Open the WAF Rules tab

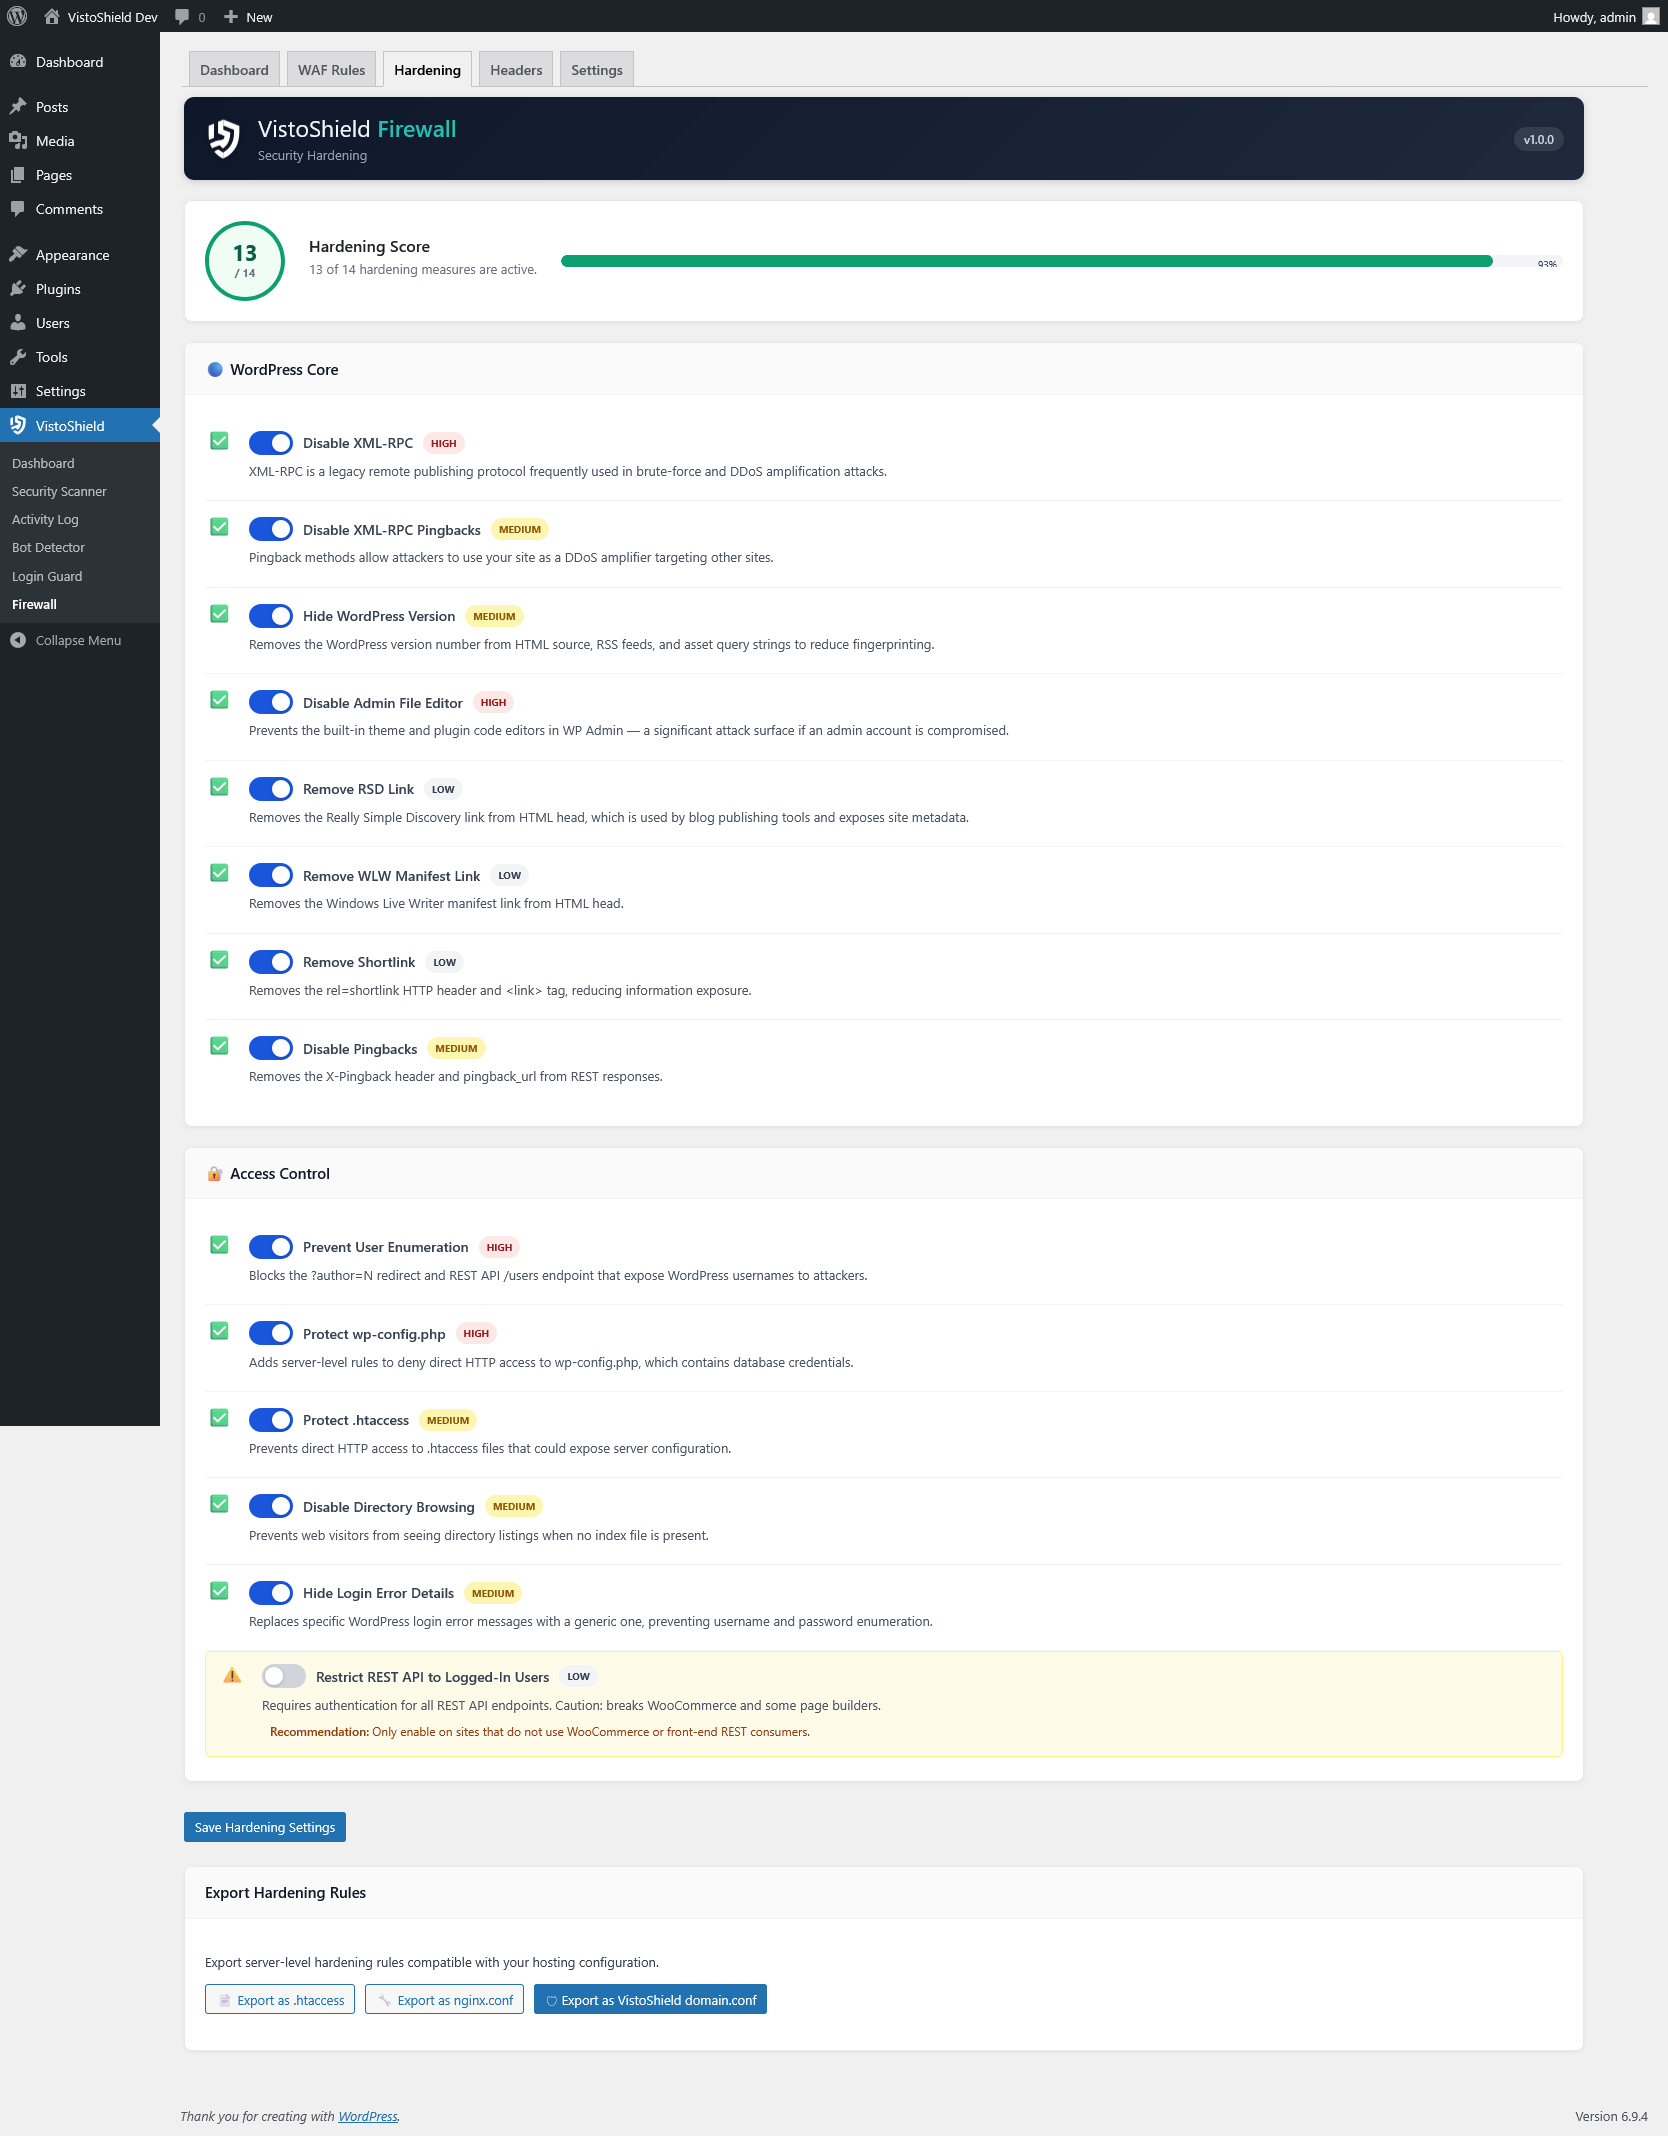click(x=330, y=69)
